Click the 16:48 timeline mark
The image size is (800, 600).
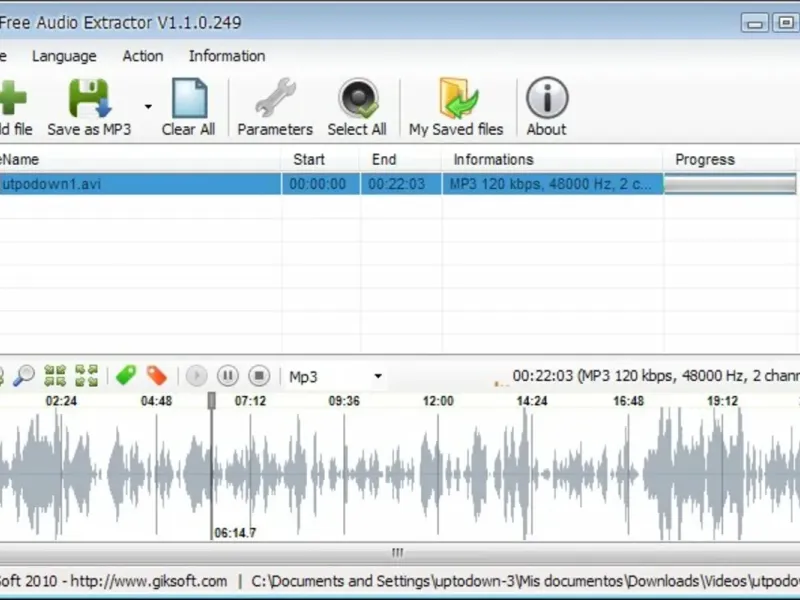coord(629,401)
